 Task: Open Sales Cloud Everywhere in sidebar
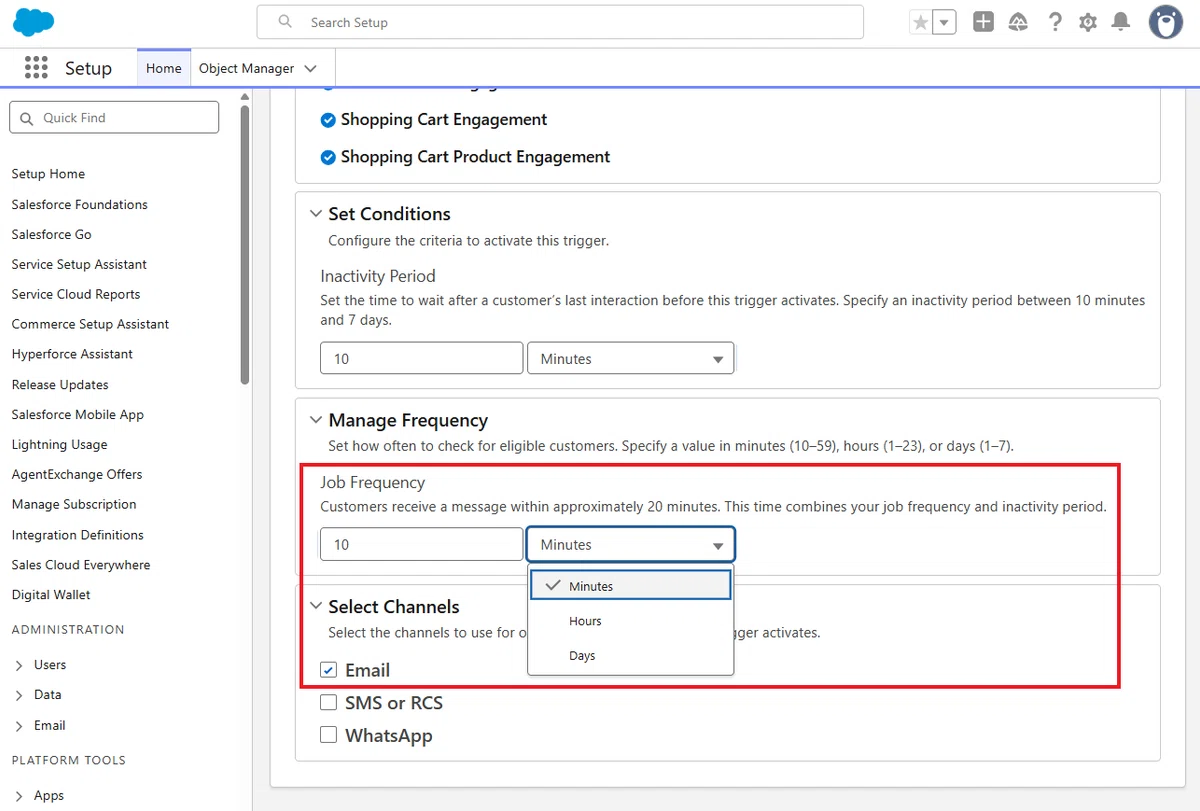(81, 565)
